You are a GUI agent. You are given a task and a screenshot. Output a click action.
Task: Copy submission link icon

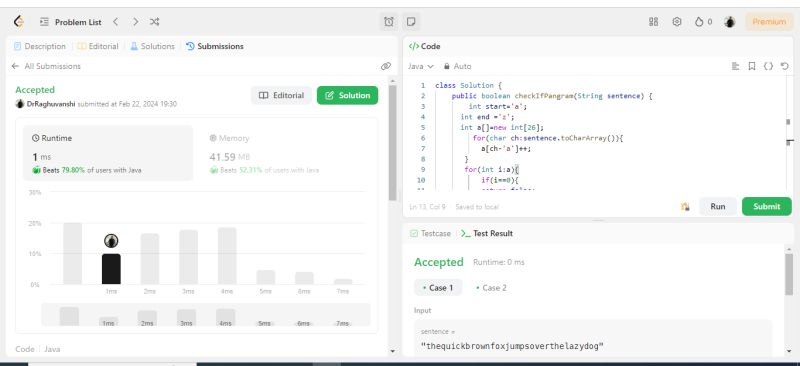pos(386,66)
